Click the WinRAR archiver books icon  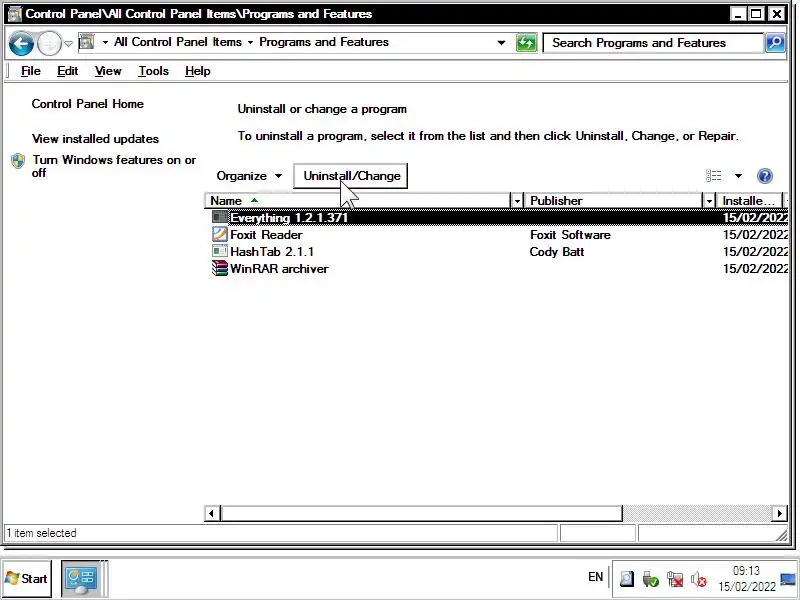pyautogui.click(x=219, y=268)
